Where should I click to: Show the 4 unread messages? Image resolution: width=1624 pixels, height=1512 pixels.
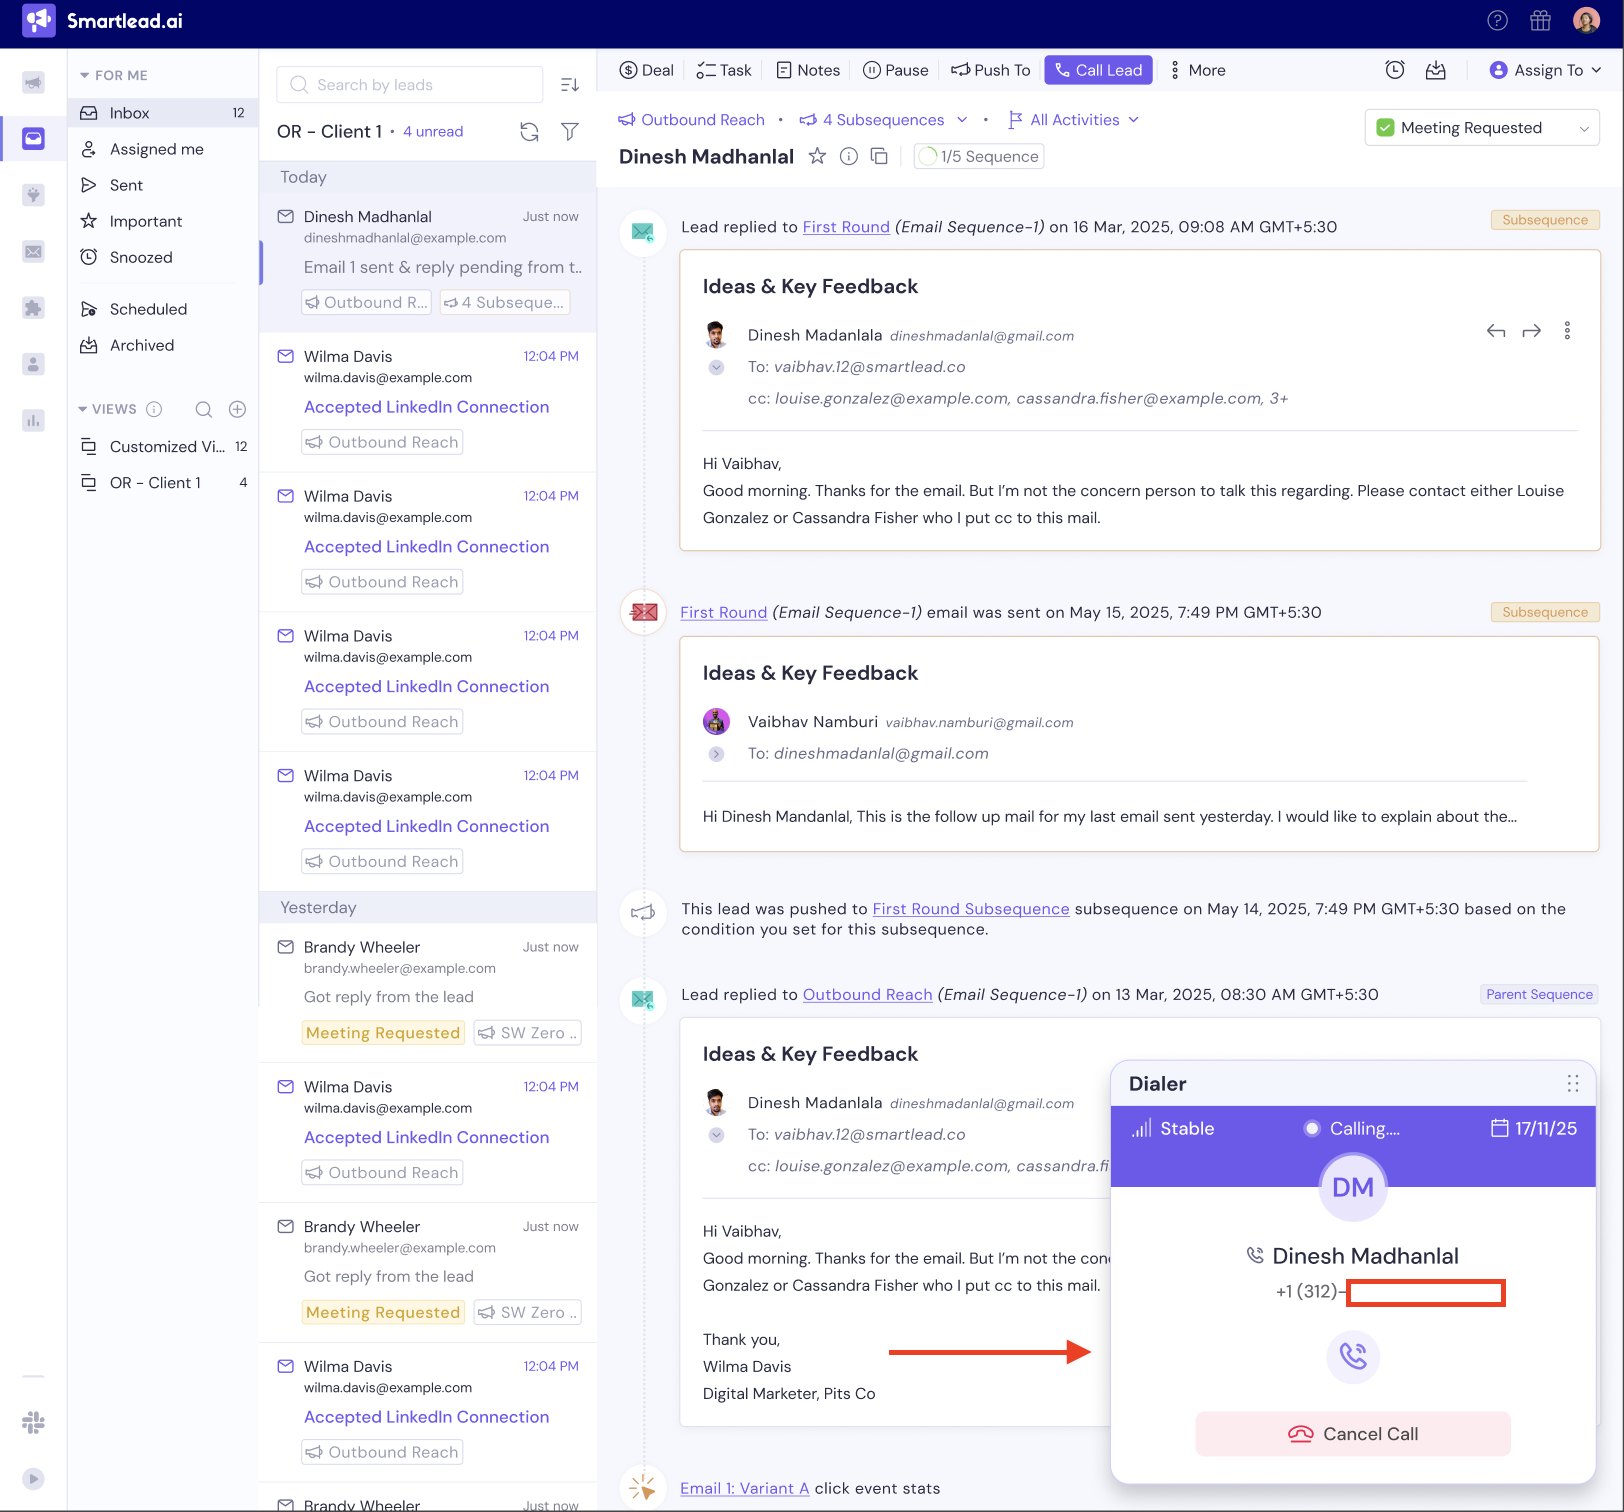[x=433, y=132]
